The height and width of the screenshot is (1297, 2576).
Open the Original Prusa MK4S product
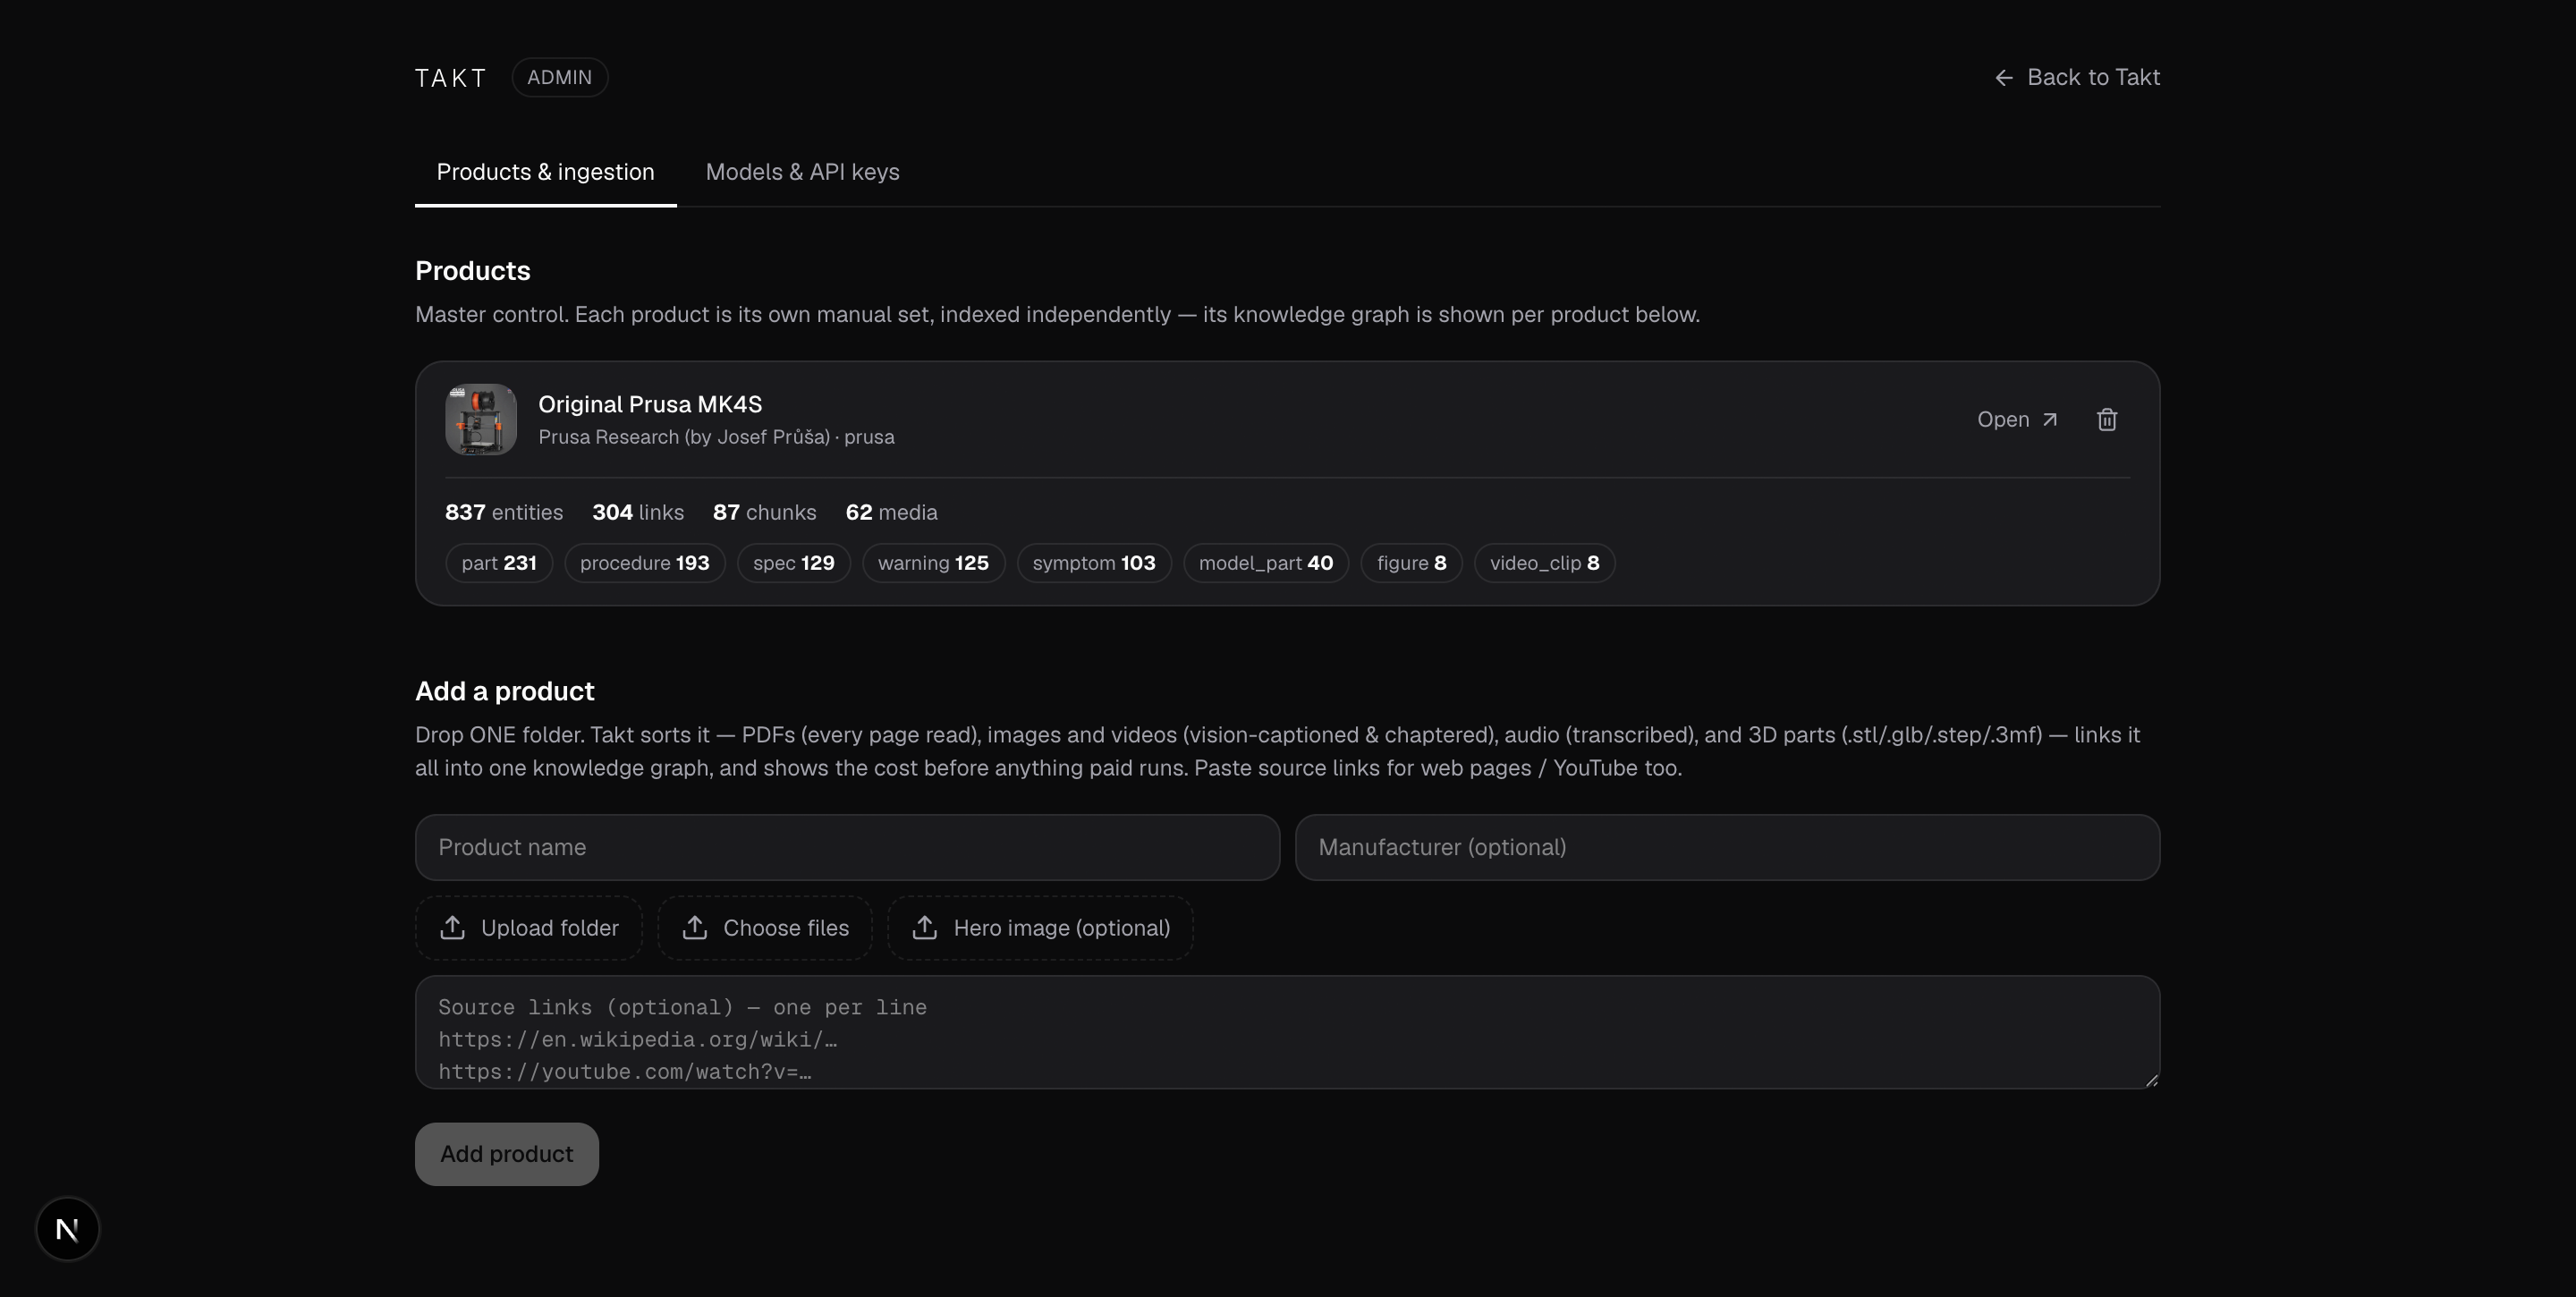click(2017, 419)
